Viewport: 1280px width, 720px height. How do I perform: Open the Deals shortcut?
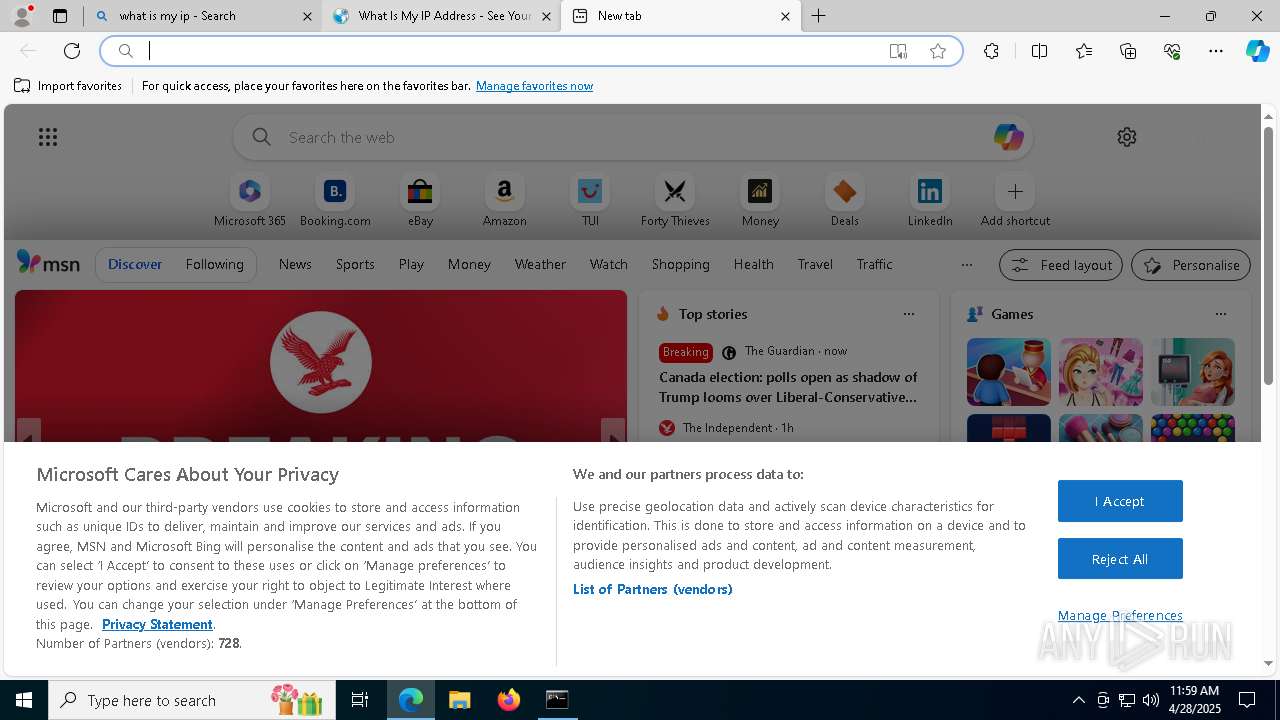(x=845, y=201)
